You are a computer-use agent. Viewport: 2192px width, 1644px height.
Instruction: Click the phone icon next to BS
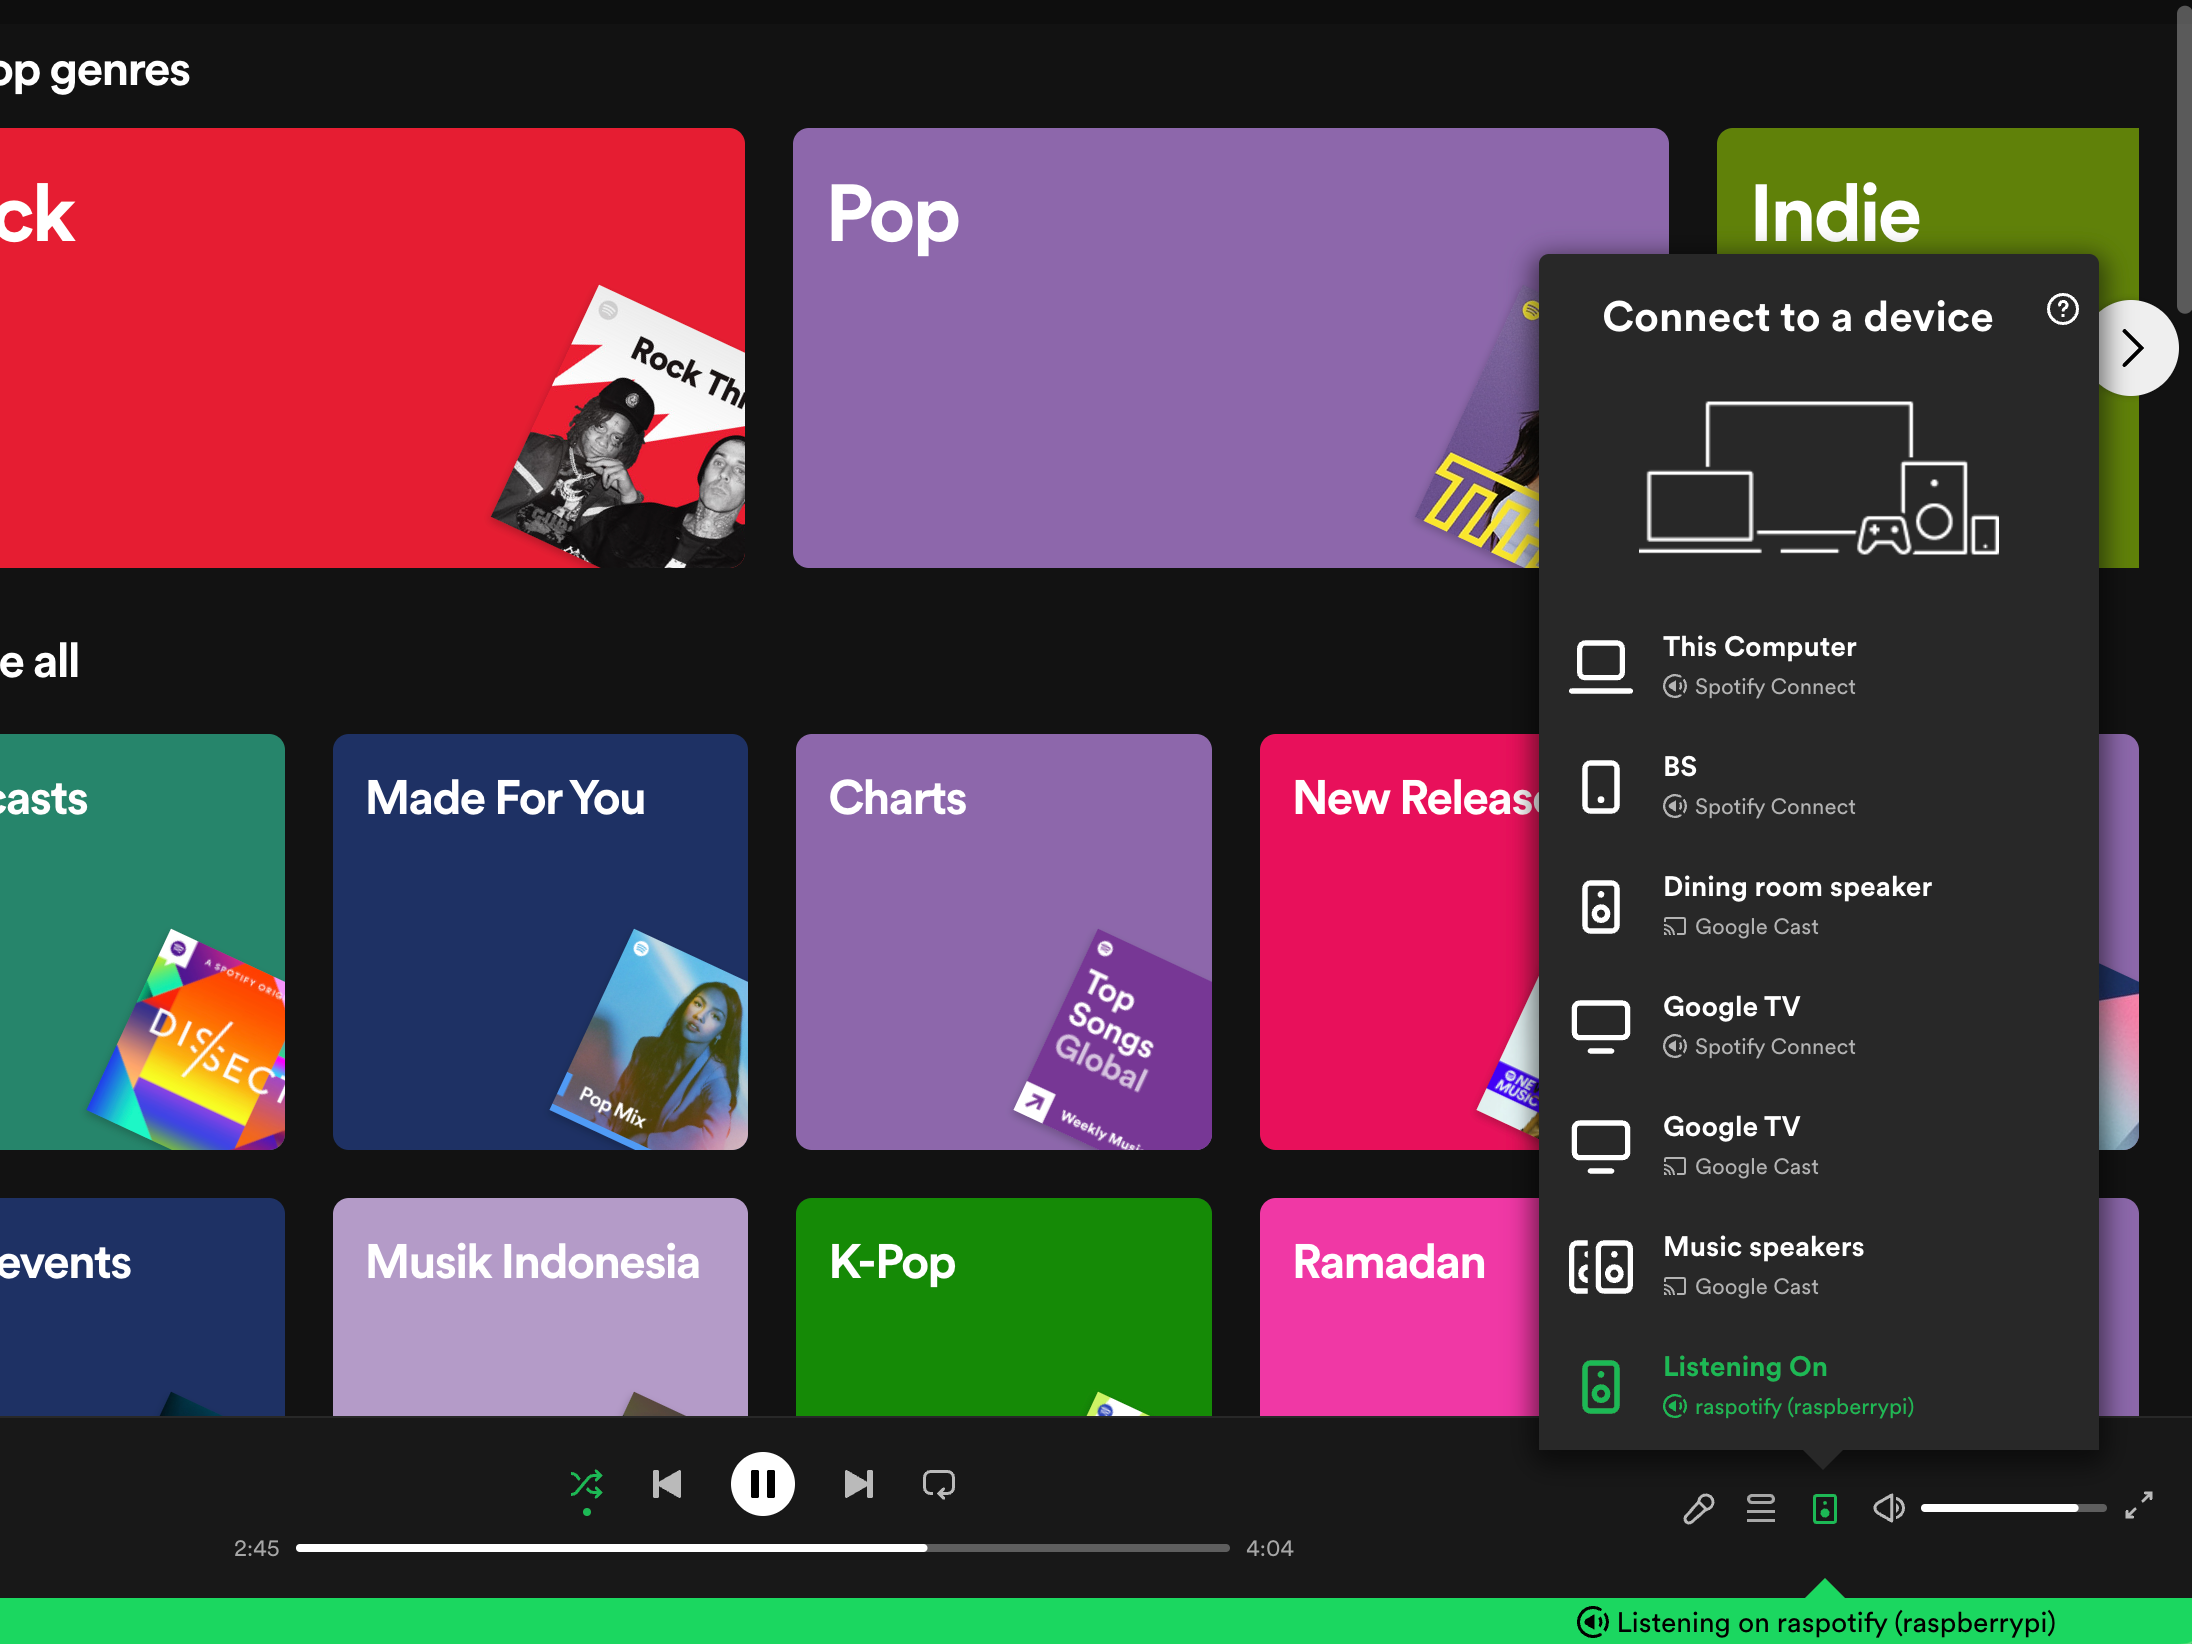click(x=1600, y=786)
